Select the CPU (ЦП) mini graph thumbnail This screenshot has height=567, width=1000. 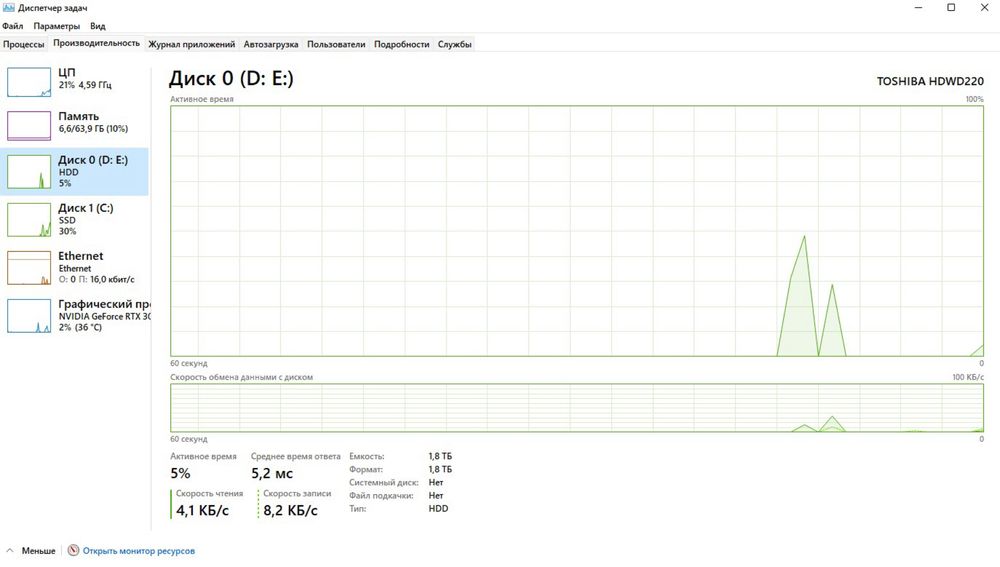tap(29, 82)
